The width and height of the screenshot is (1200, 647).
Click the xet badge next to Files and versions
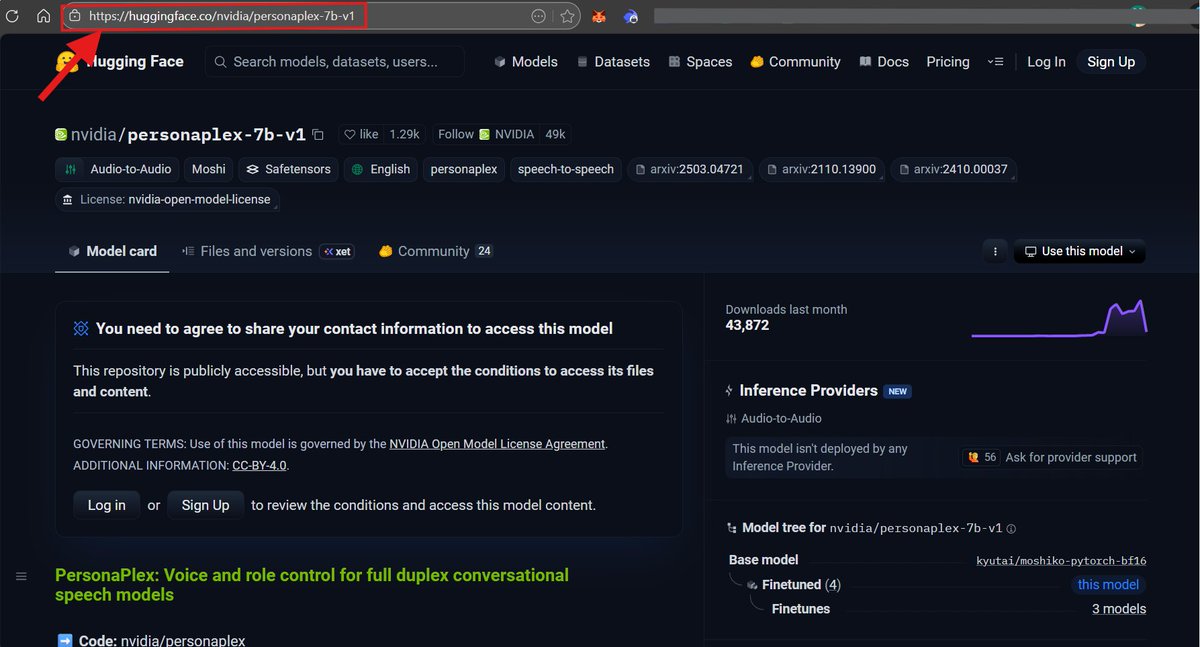(337, 251)
